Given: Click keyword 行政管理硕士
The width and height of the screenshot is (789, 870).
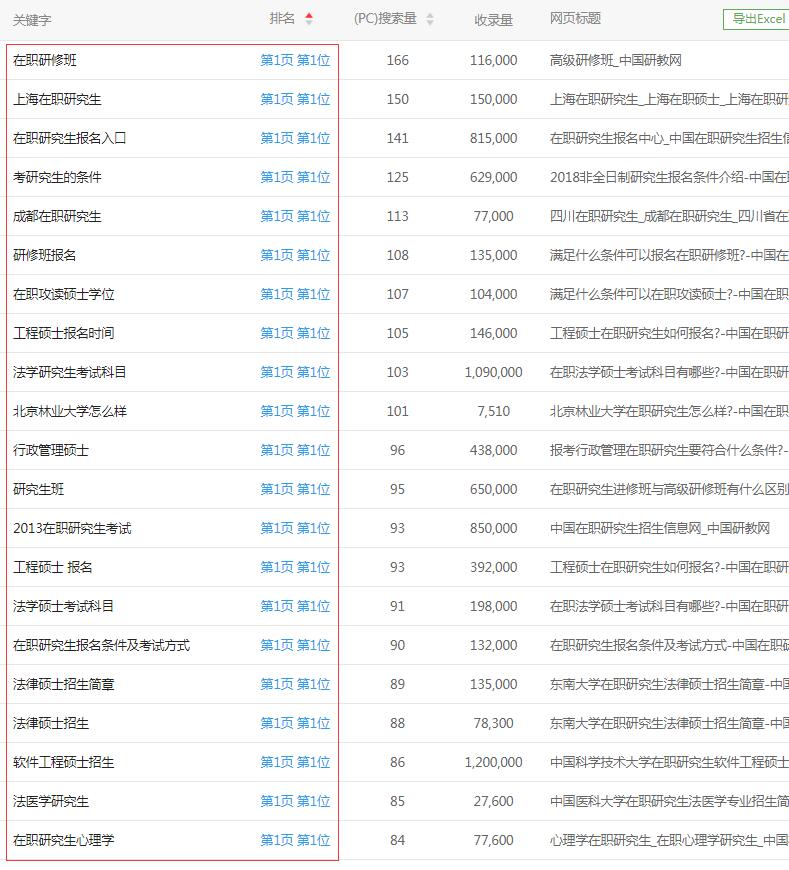Looking at the screenshot, I should (51, 450).
